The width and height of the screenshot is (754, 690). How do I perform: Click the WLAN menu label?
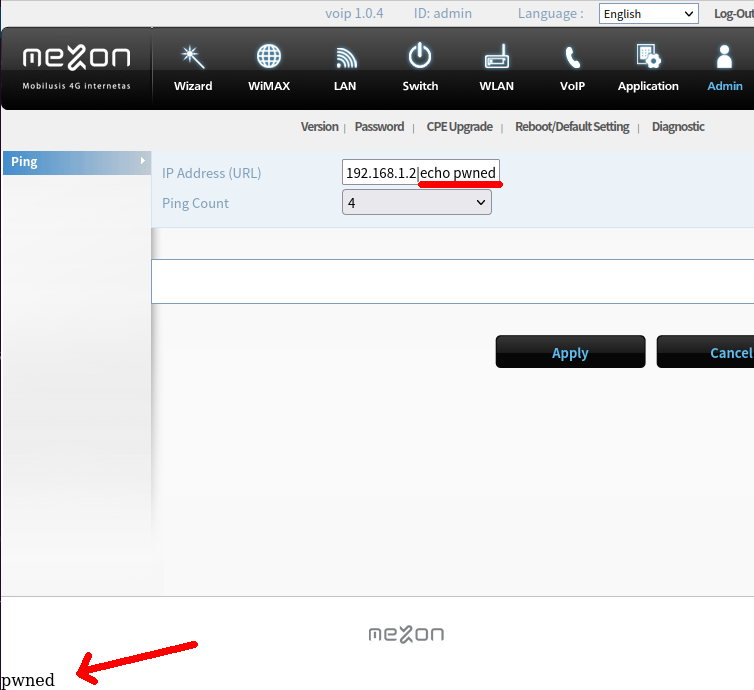point(496,86)
